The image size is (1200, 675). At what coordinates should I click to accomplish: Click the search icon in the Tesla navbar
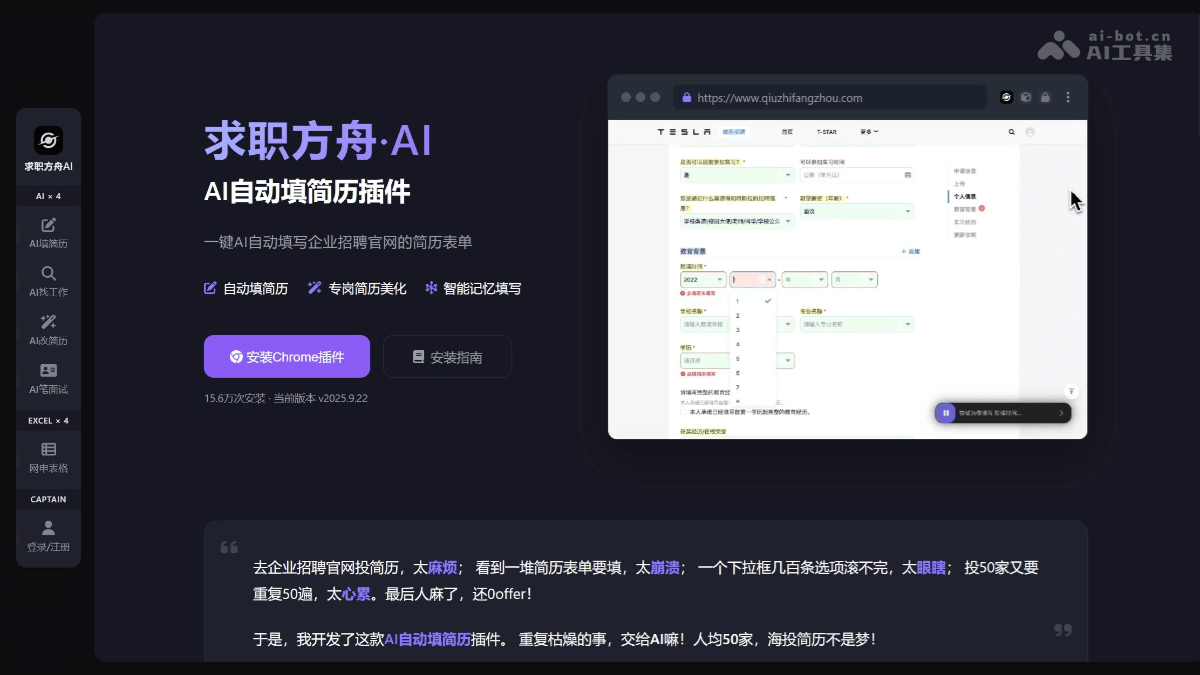click(x=1012, y=131)
